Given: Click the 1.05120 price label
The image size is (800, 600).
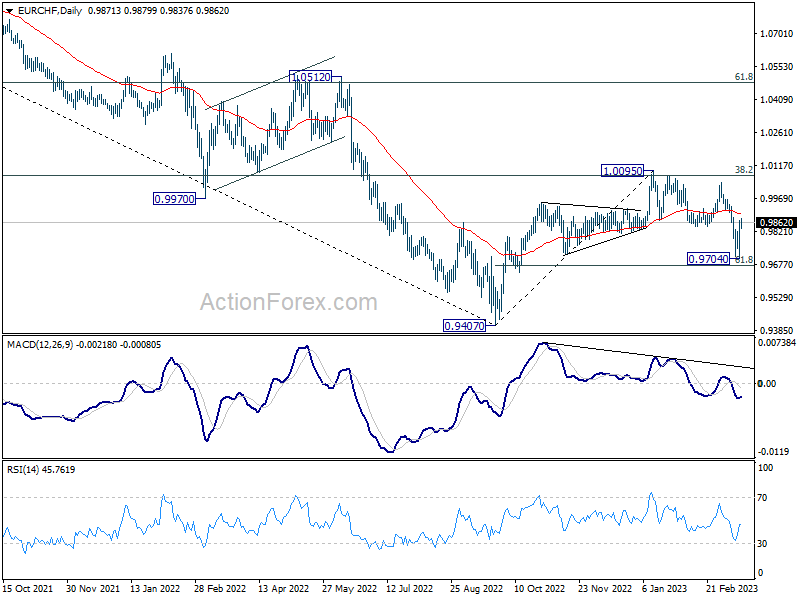Looking at the screenshot, I should pos(310,77).
